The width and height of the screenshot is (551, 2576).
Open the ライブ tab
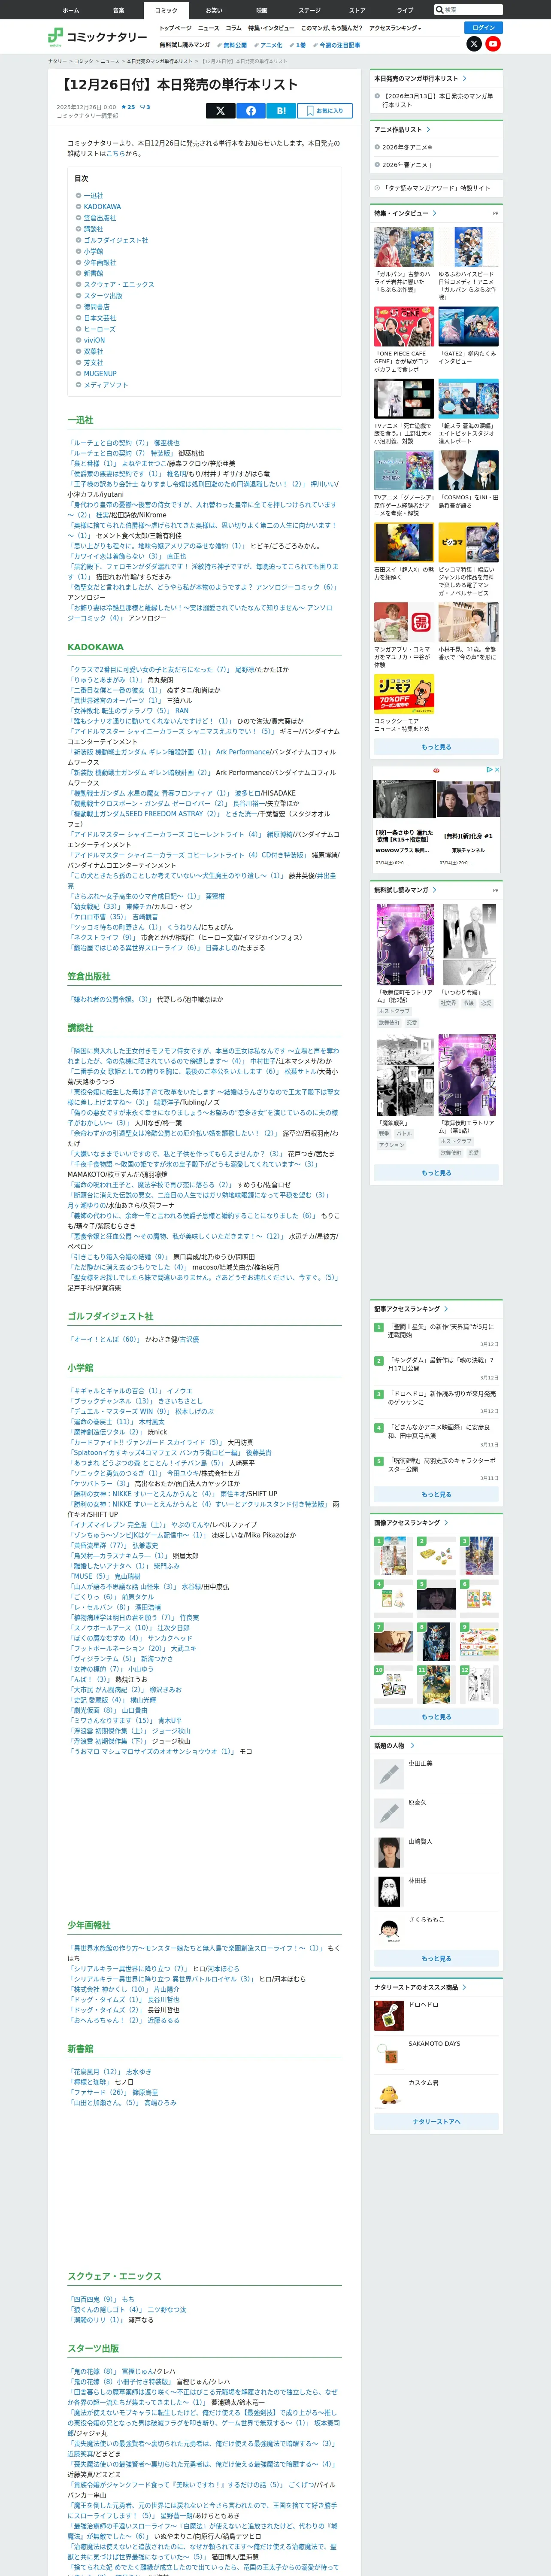pos(405,10)
